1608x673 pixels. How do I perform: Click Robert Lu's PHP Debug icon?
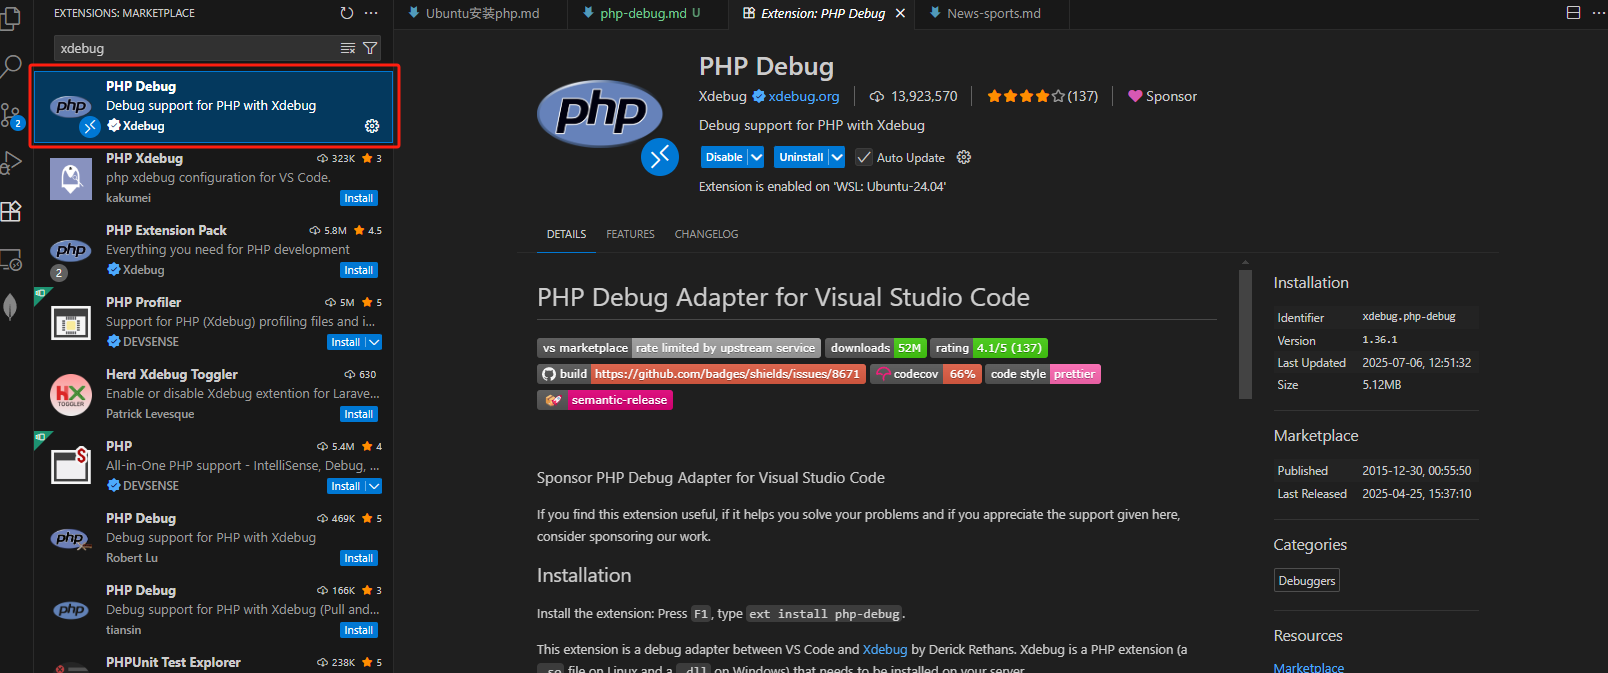[71, 538]
